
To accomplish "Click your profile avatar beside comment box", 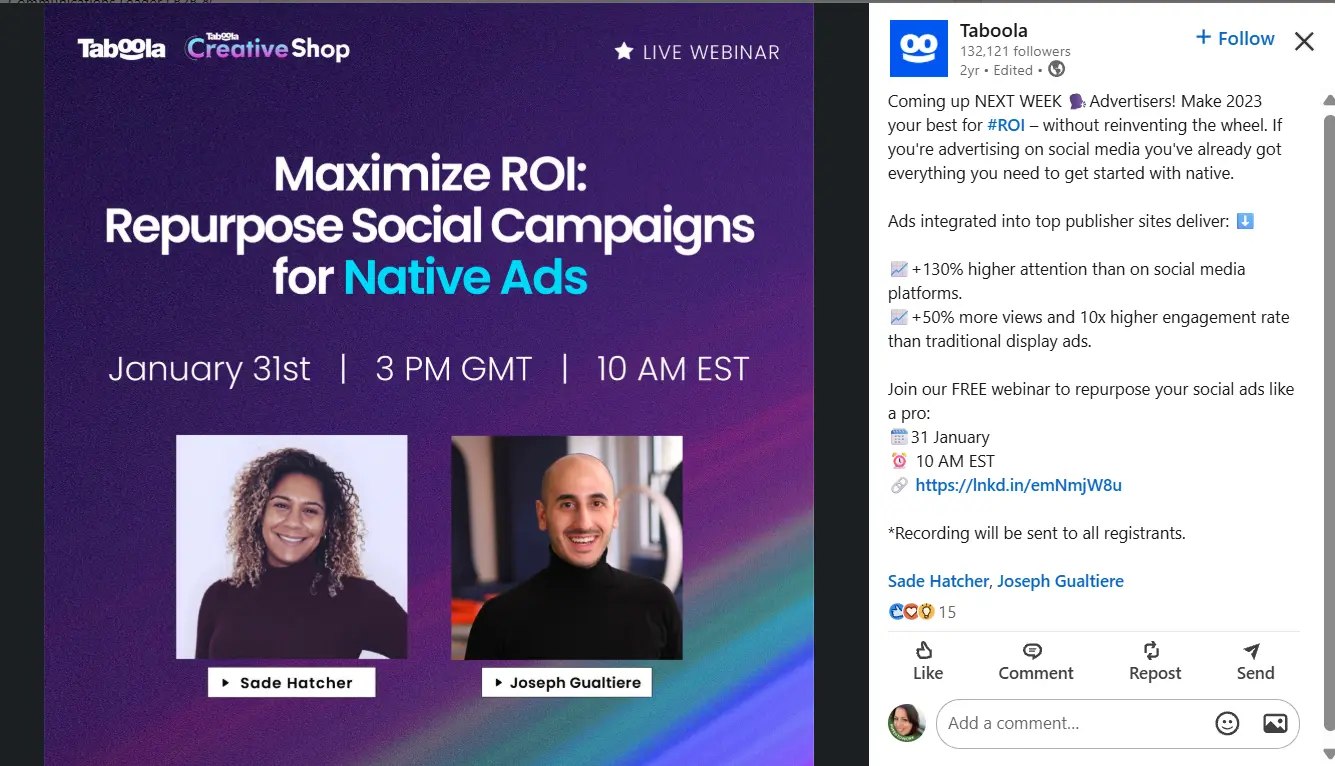I will (906, 722).
